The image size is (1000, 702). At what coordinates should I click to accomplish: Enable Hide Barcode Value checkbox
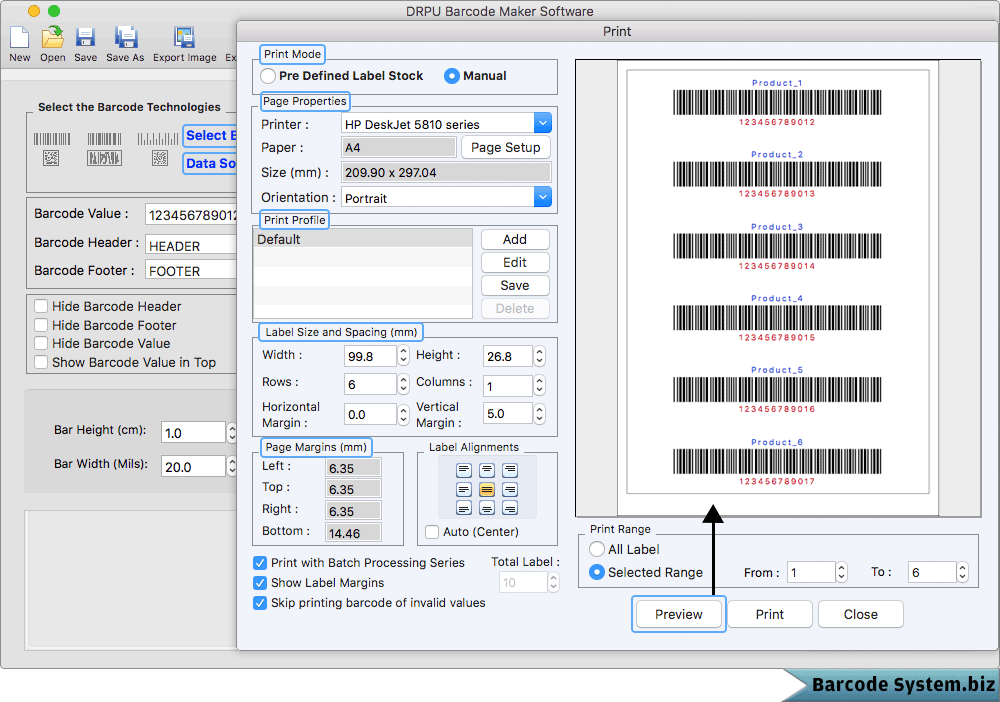click(41, 343)
